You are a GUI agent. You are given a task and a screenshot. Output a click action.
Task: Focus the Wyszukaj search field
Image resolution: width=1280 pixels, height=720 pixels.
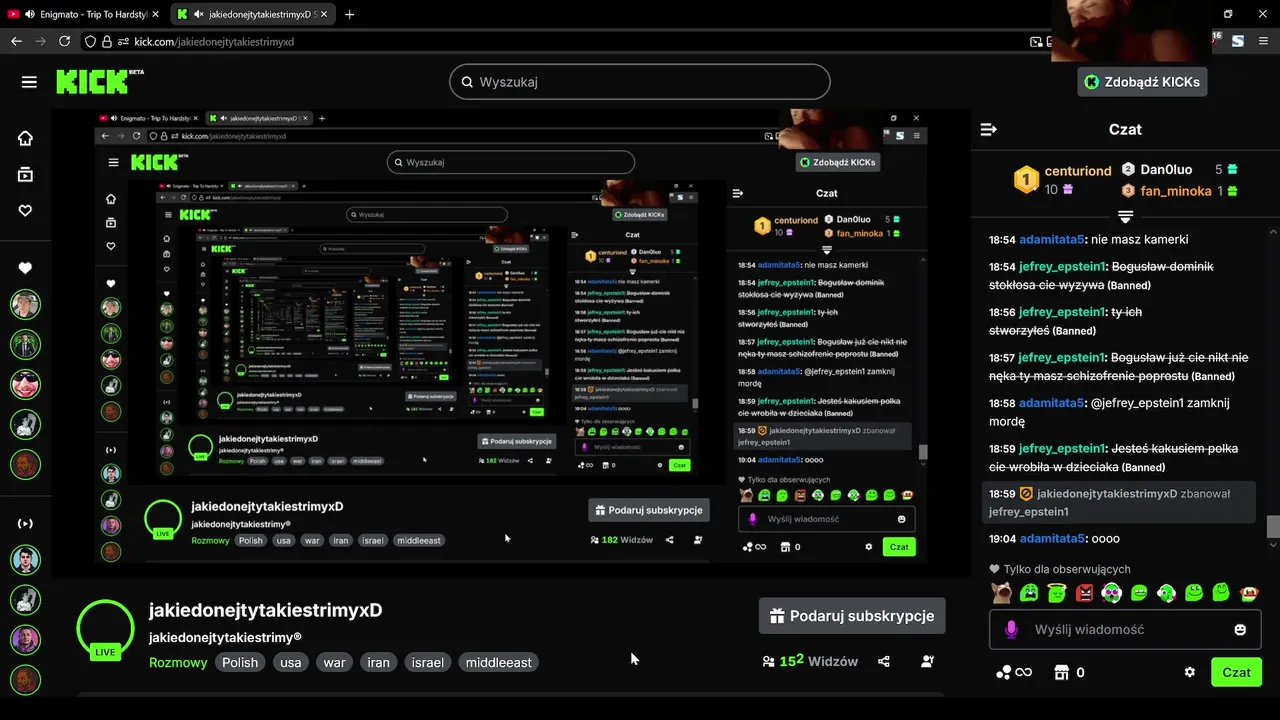tap(640, 82)
